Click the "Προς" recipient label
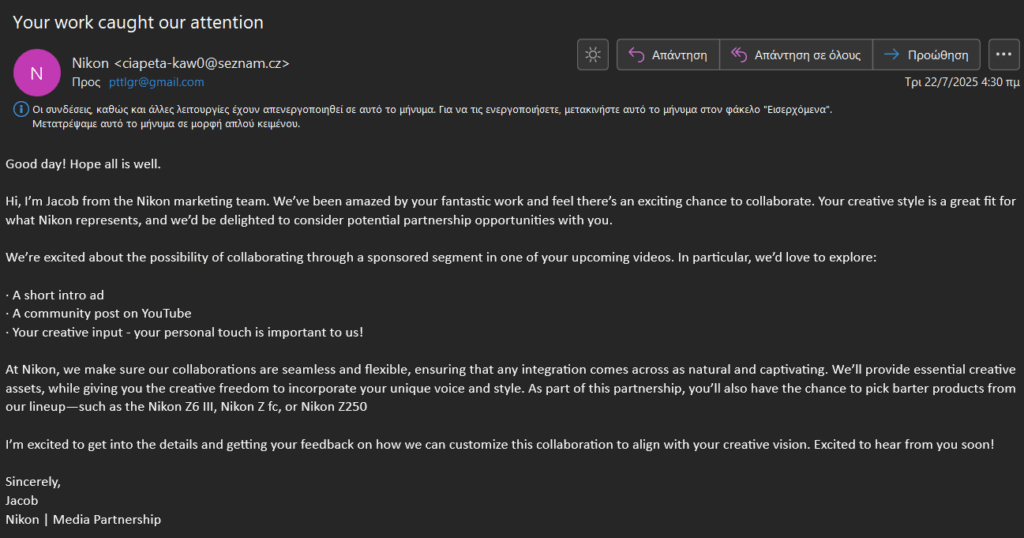The height and width of the screenshot is (538, 1024). (x=86, y=82)
